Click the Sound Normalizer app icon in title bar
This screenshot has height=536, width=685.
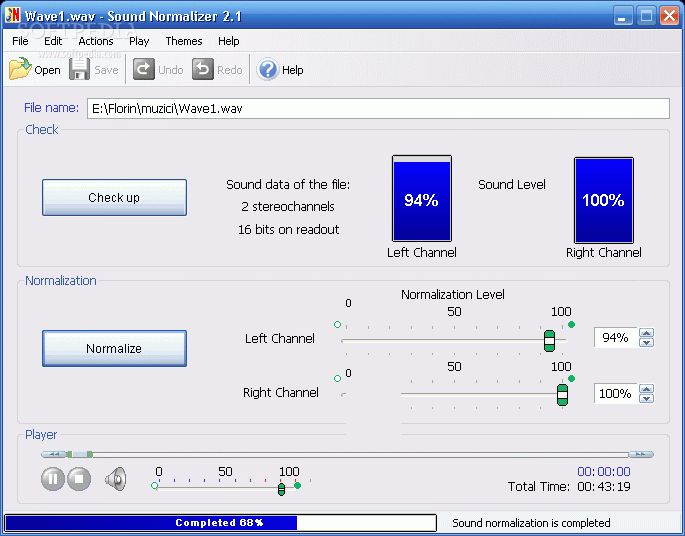pos(13,16)
